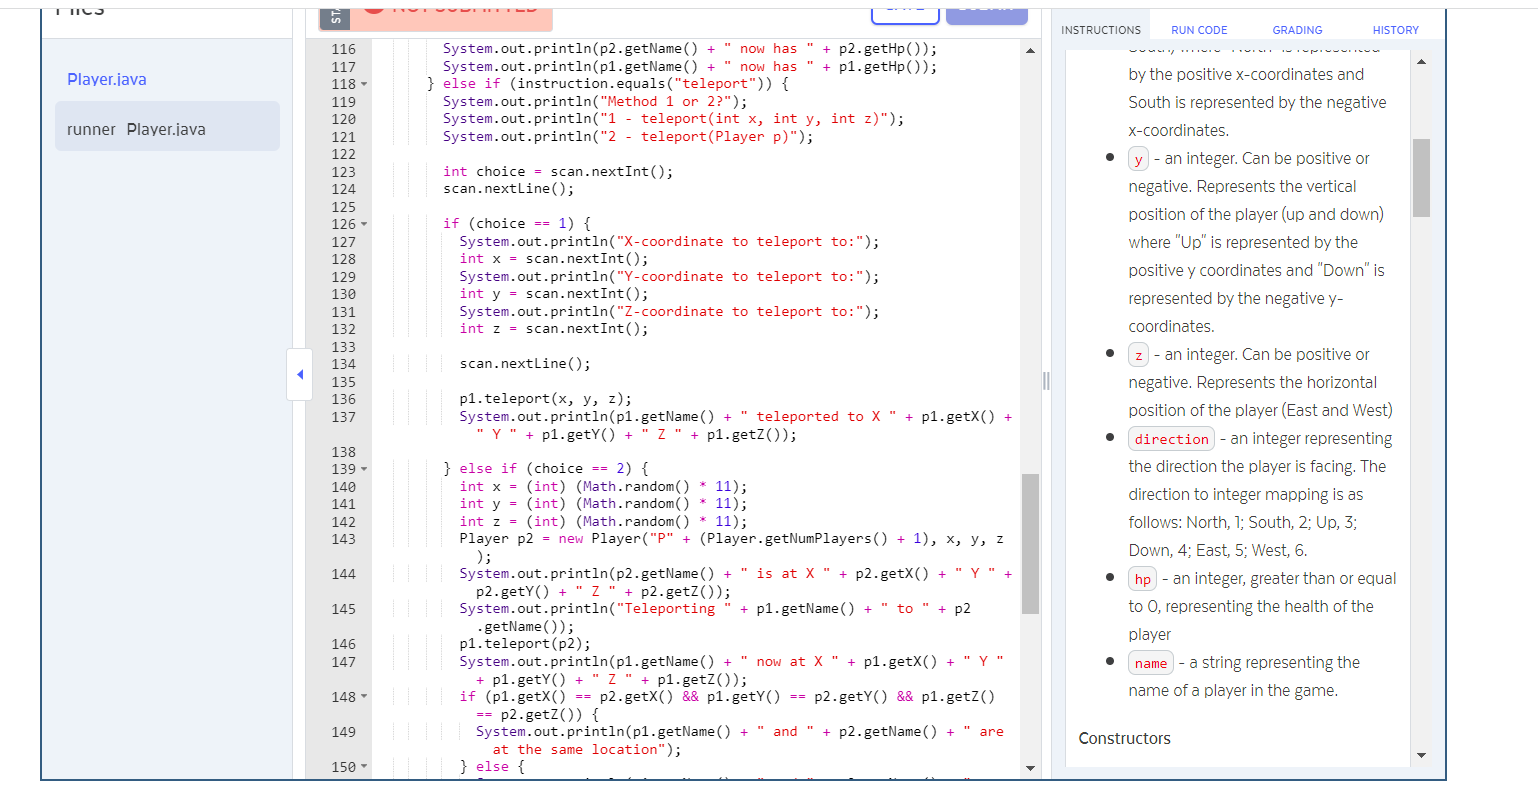
Task: Click the 'z' code chip in the instructions
Action: click(1138, 355)
